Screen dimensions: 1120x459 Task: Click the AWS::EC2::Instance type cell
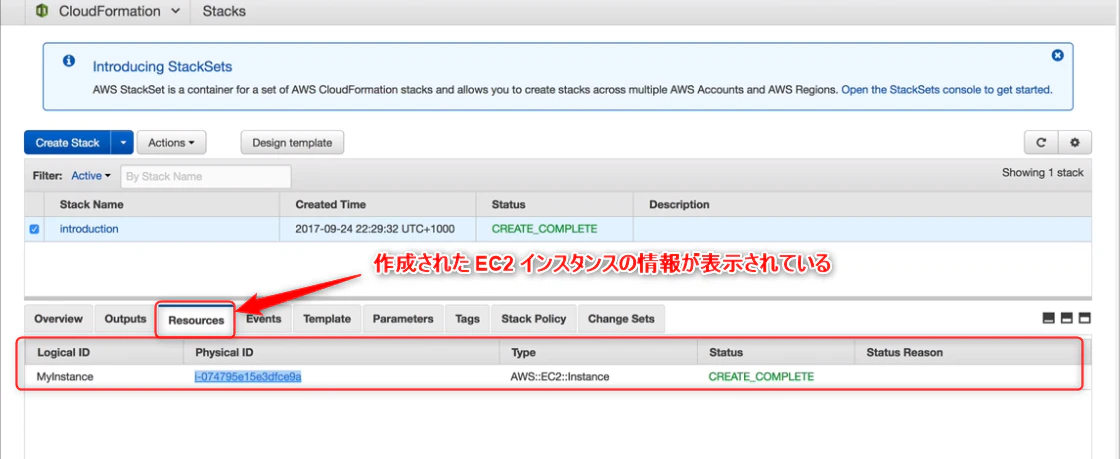[561, 376]
